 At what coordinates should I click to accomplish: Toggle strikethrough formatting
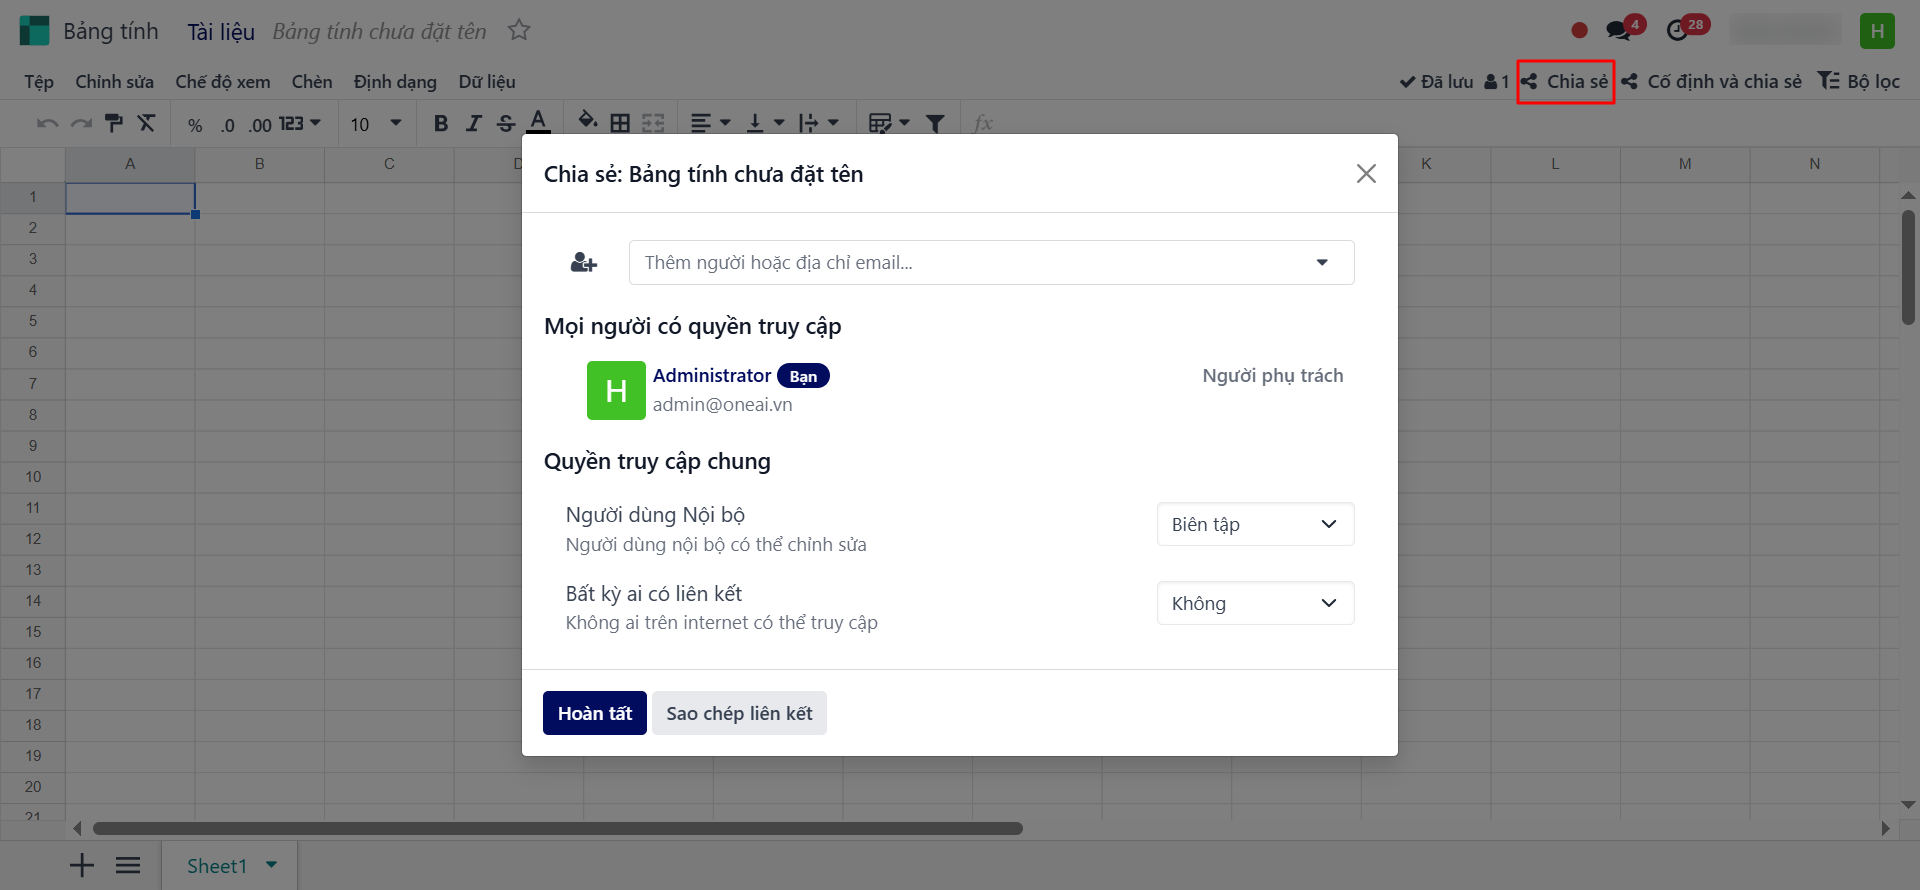pos(506,123)
